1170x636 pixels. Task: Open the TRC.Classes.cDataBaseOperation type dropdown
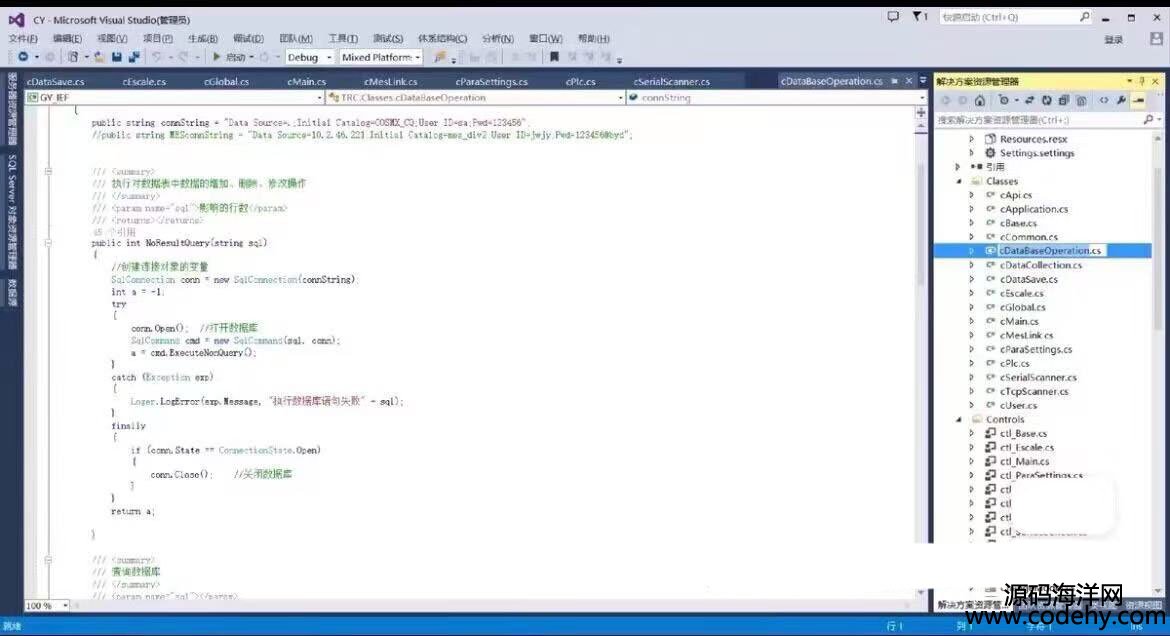click(x=475, y=97)
